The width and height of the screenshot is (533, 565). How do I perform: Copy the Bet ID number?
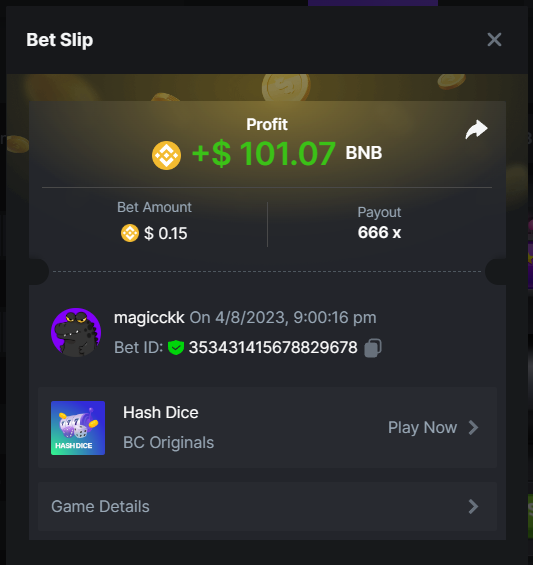click(x=373, y=348)
